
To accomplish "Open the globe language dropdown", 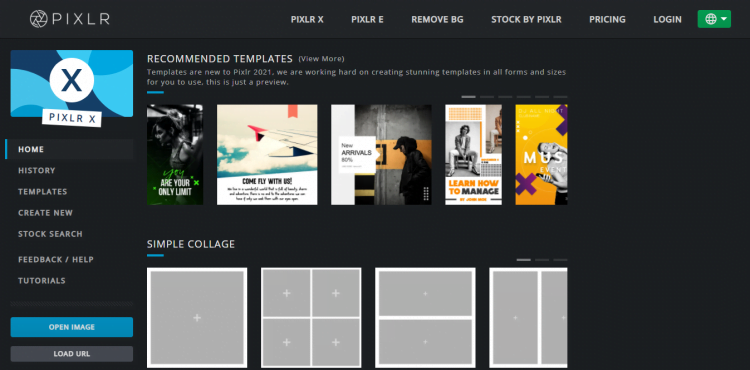I will [x=714, y=19].
